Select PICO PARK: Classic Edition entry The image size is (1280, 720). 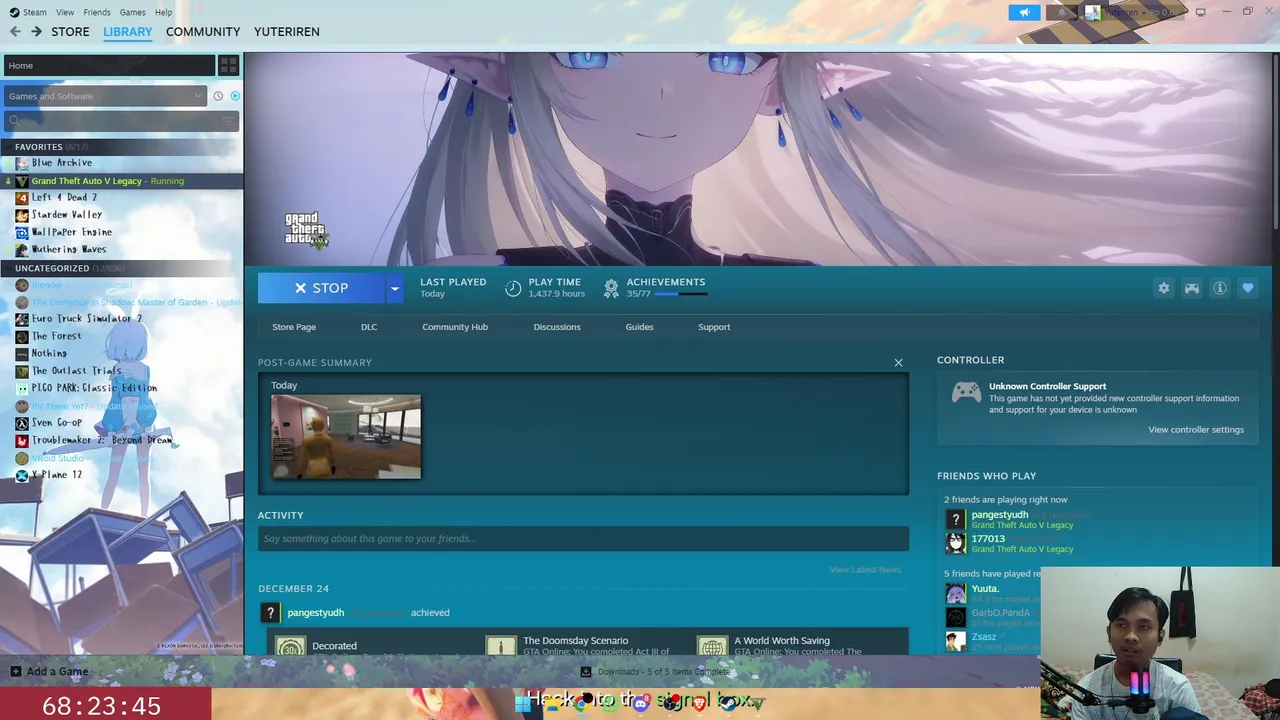point(93,388)
